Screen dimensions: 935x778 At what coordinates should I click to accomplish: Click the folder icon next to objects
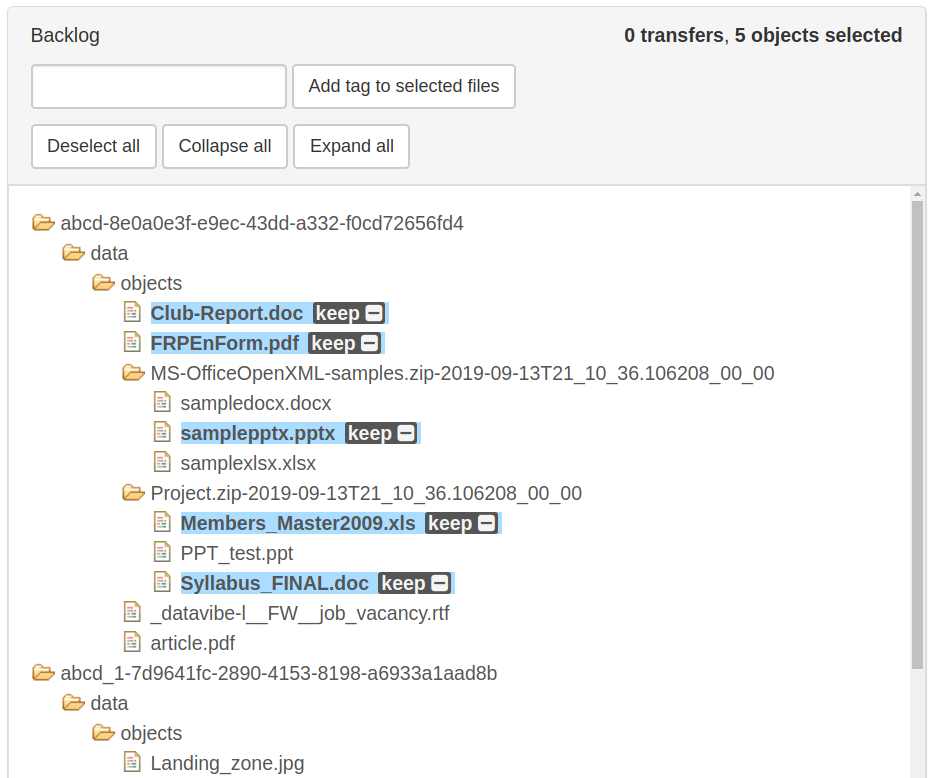tap(103, 282)
